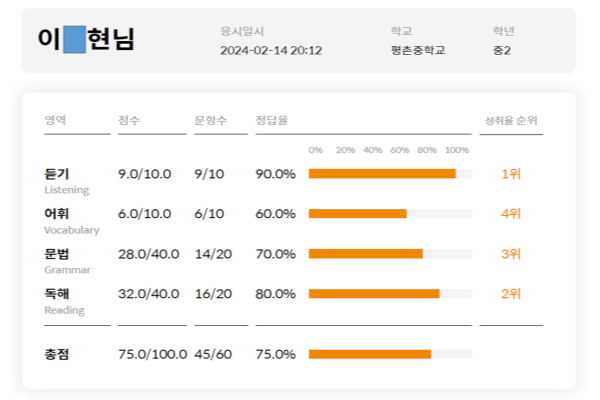Click the 점수 column header
Image resolution: width=600 pixels, height=400 pixels.
[129, 120]
